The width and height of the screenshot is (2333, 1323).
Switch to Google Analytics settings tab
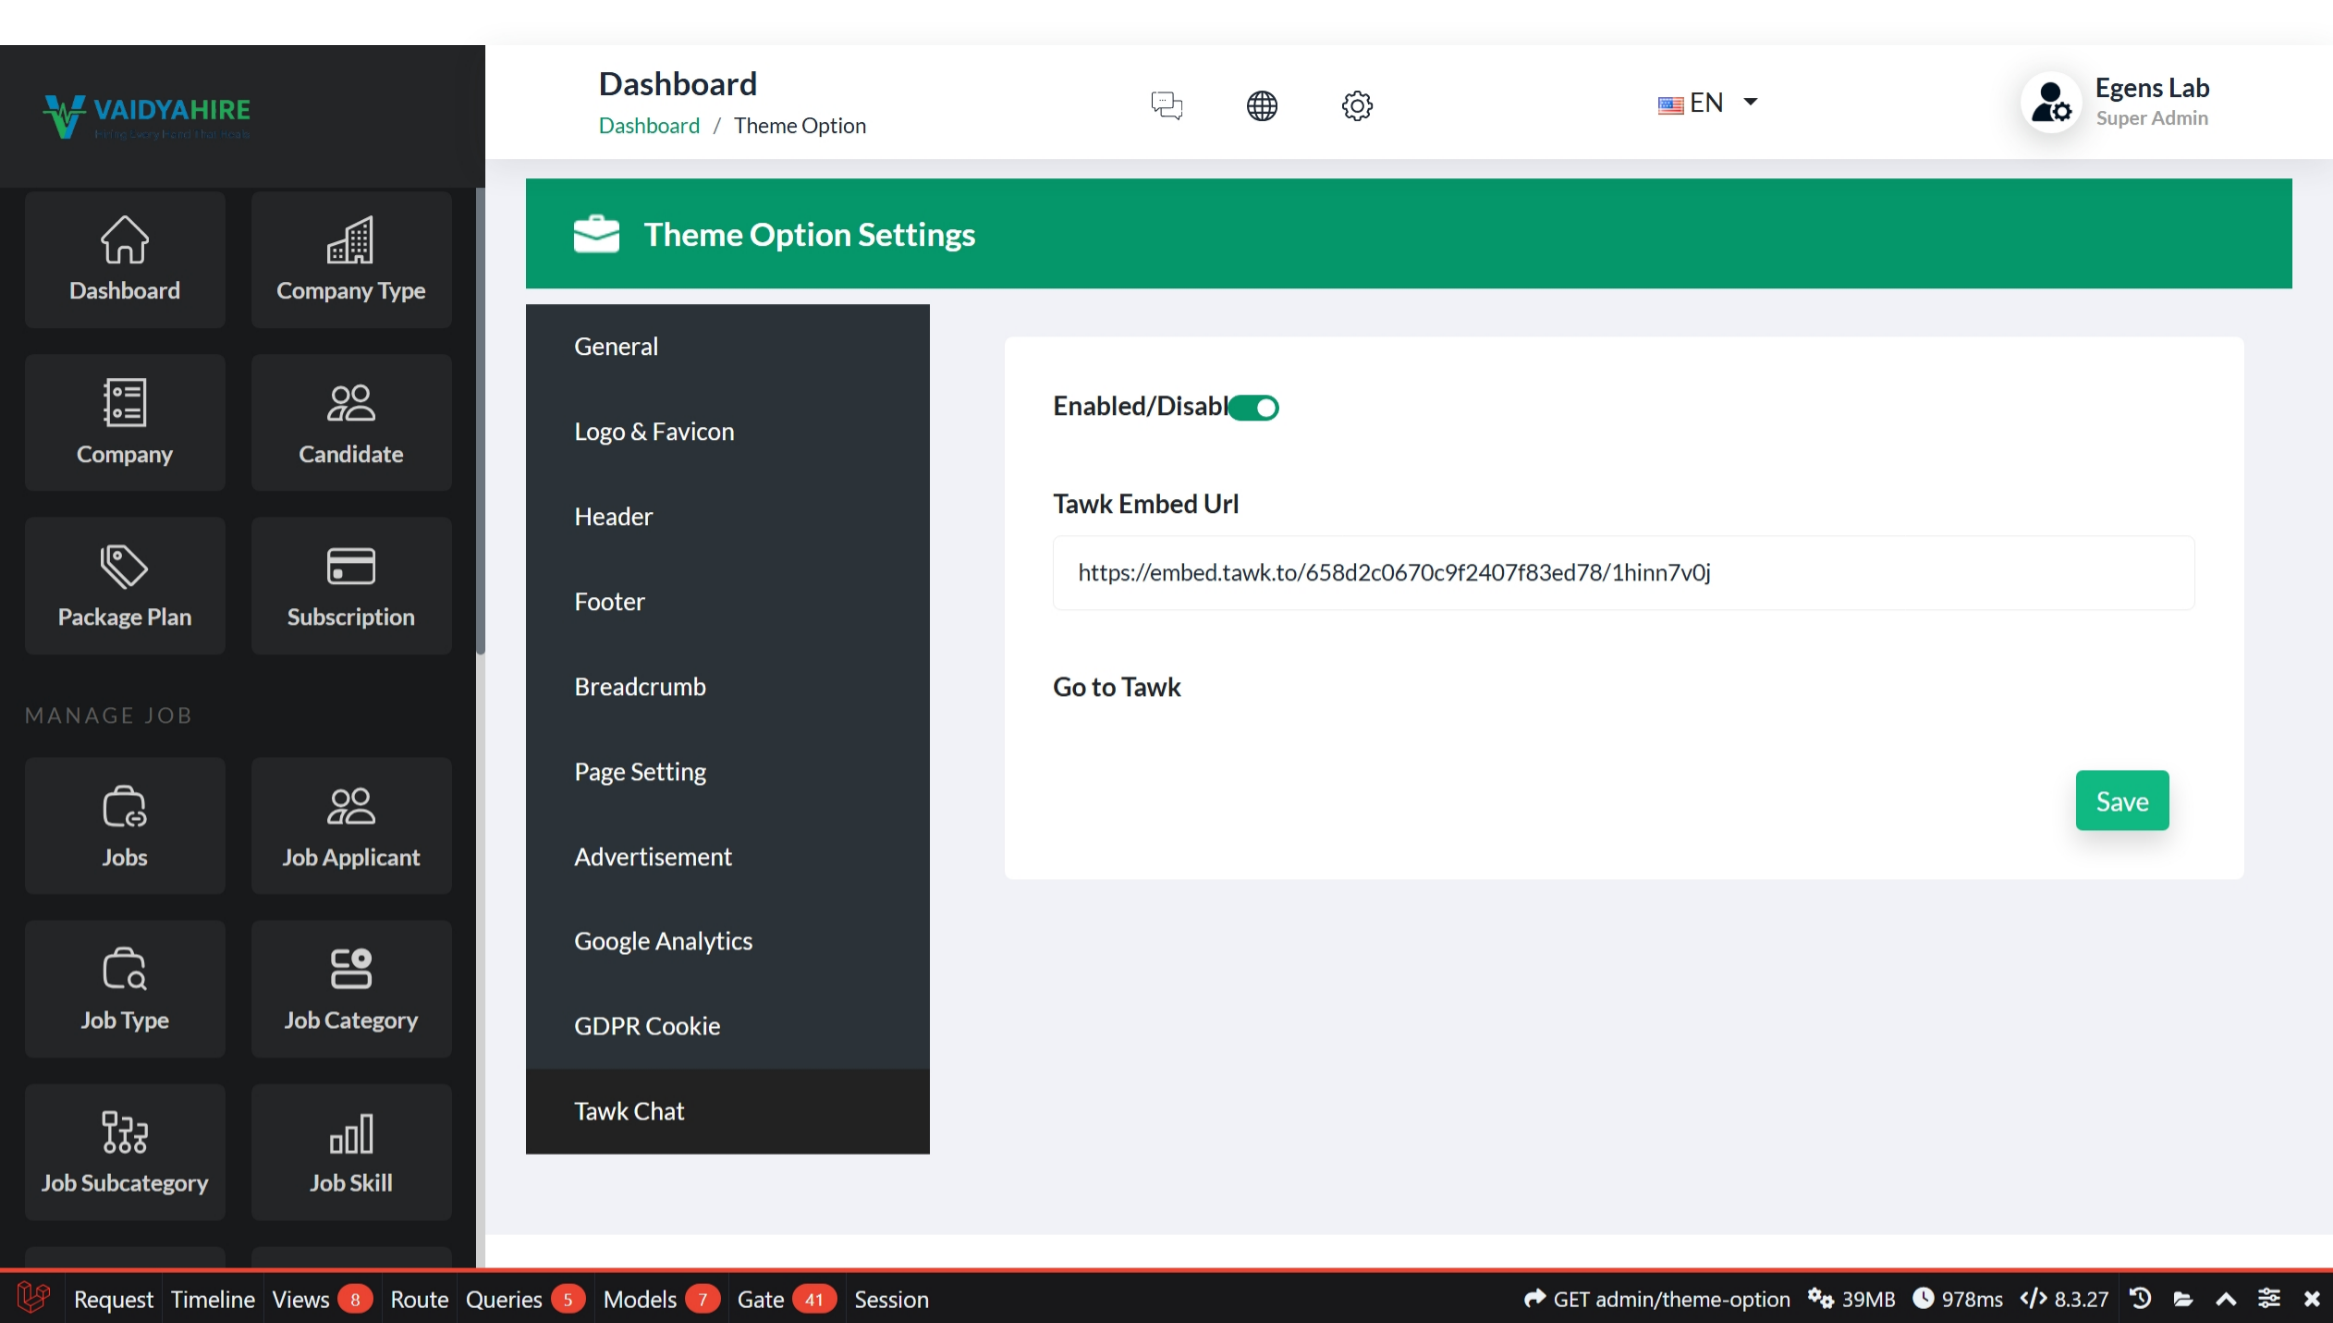(663, 941)
